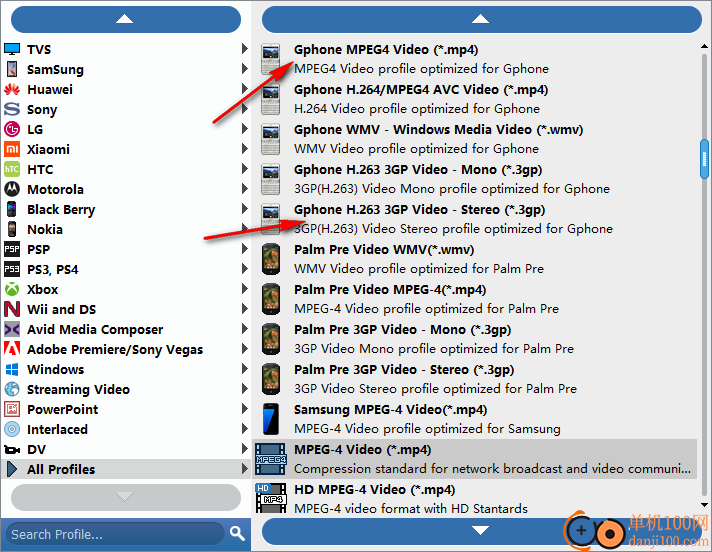Open the Sony category
712x552 pixels.
tap(126, 109)
